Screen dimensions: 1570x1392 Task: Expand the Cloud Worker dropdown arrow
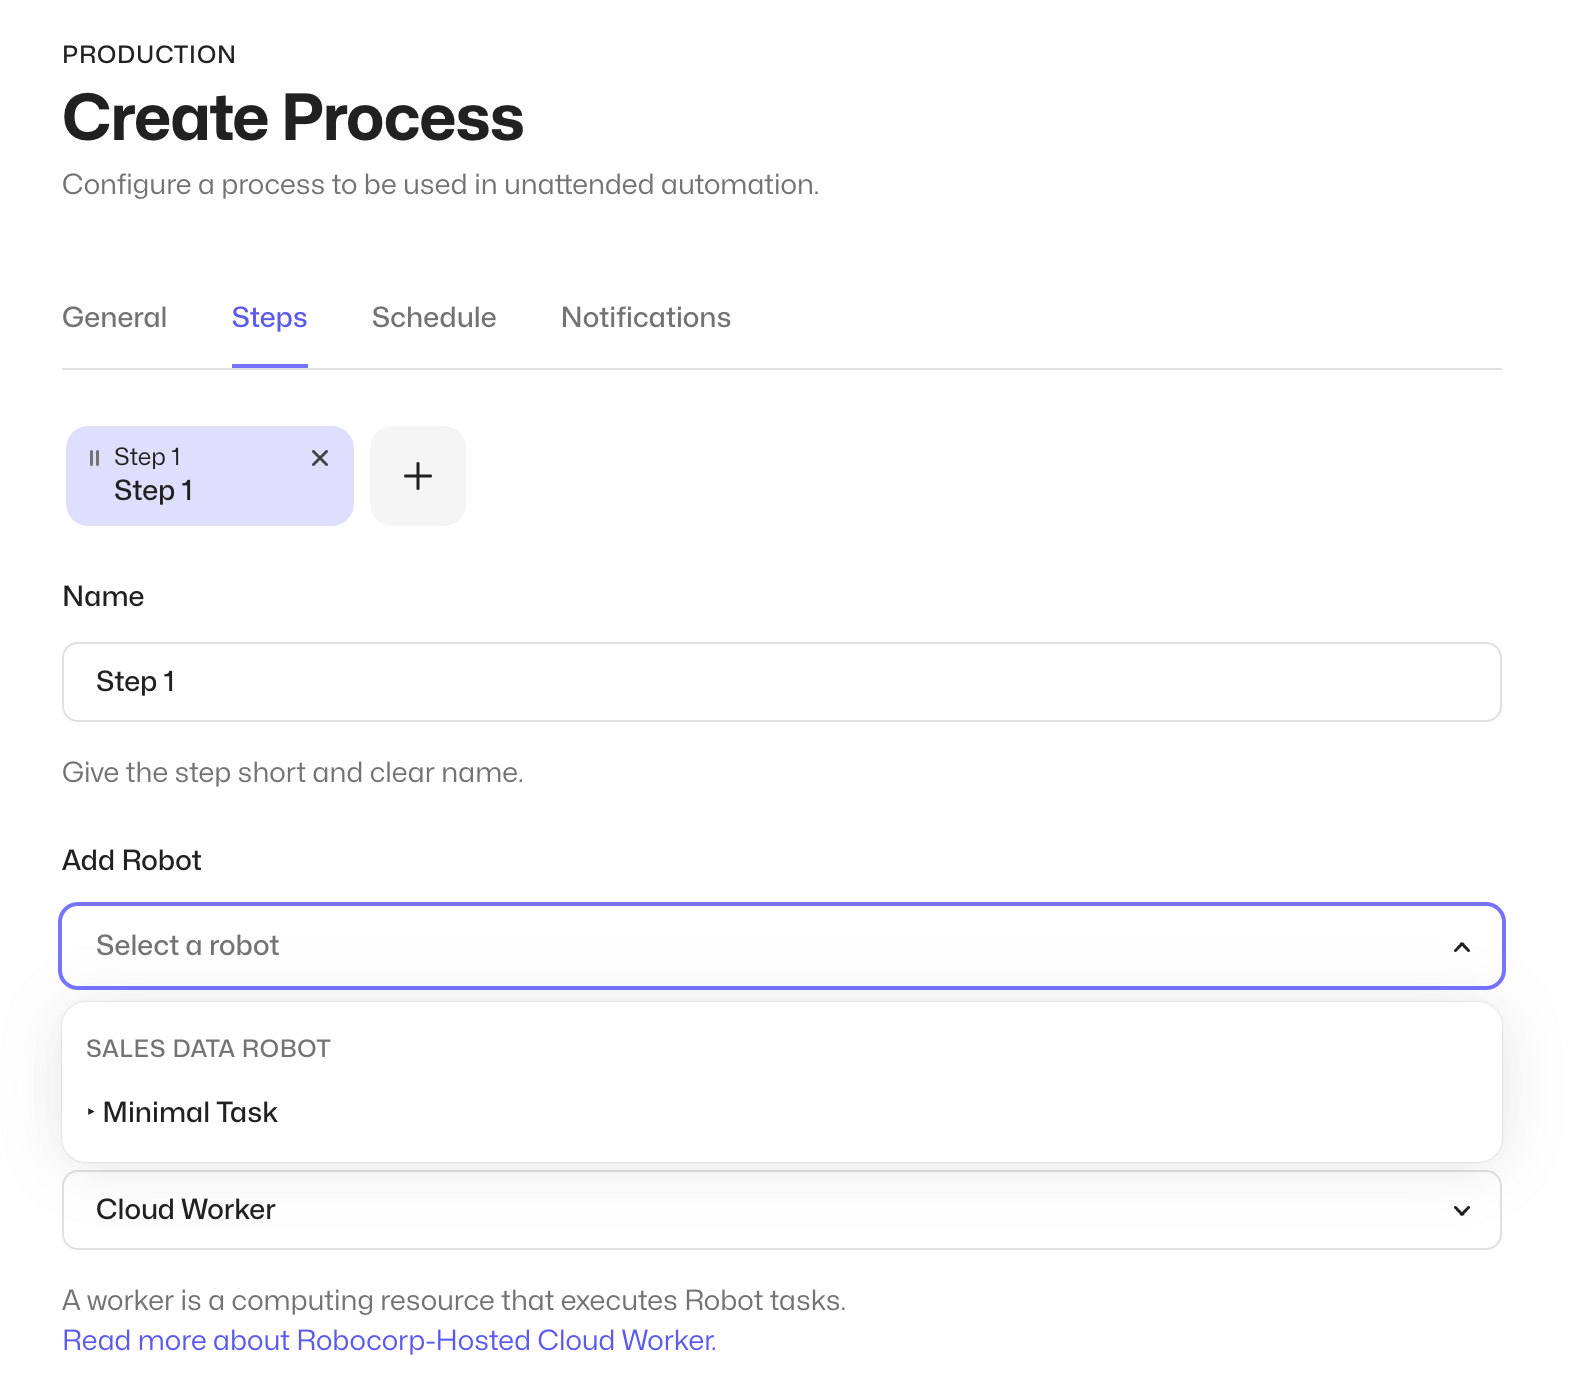pyautogui.click(x=1462, y=1210)
